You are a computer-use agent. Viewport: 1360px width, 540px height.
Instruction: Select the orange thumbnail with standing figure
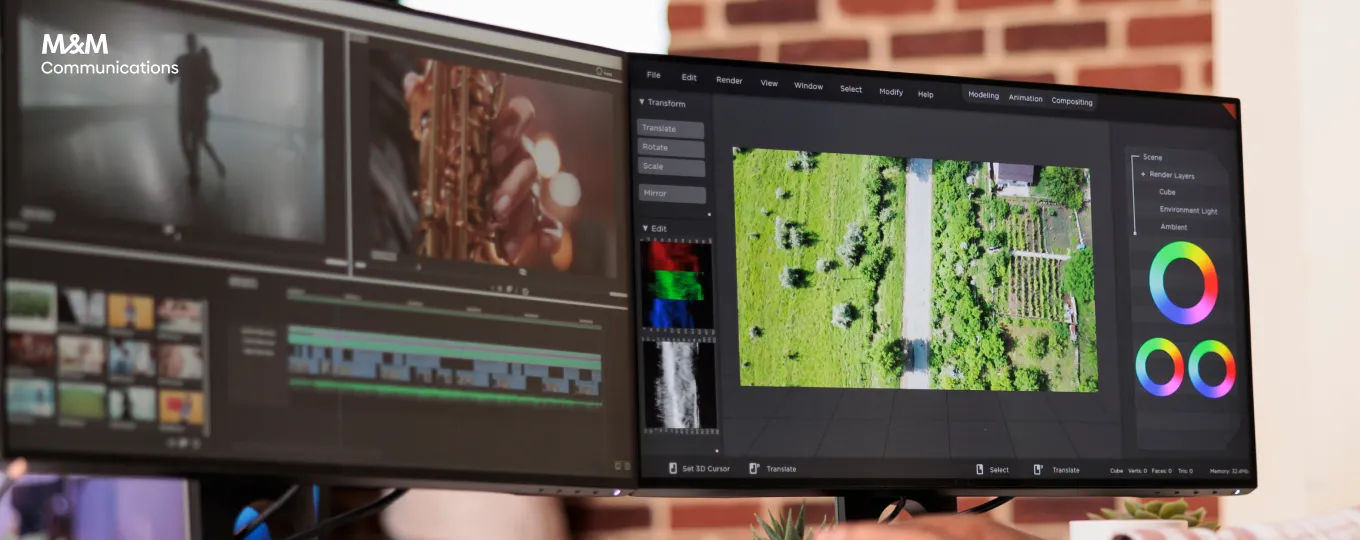[131, 312]
